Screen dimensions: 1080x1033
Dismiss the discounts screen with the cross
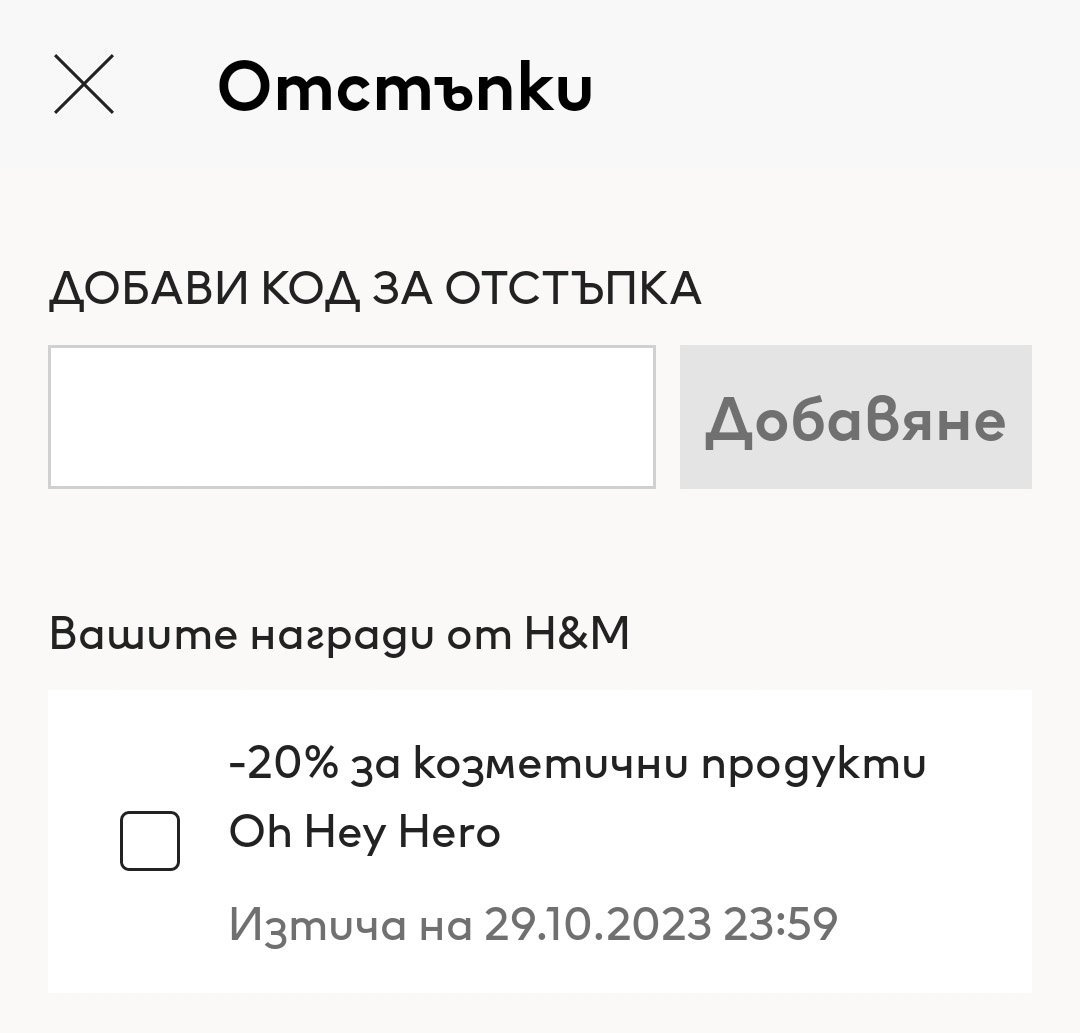tap(84, 84)
